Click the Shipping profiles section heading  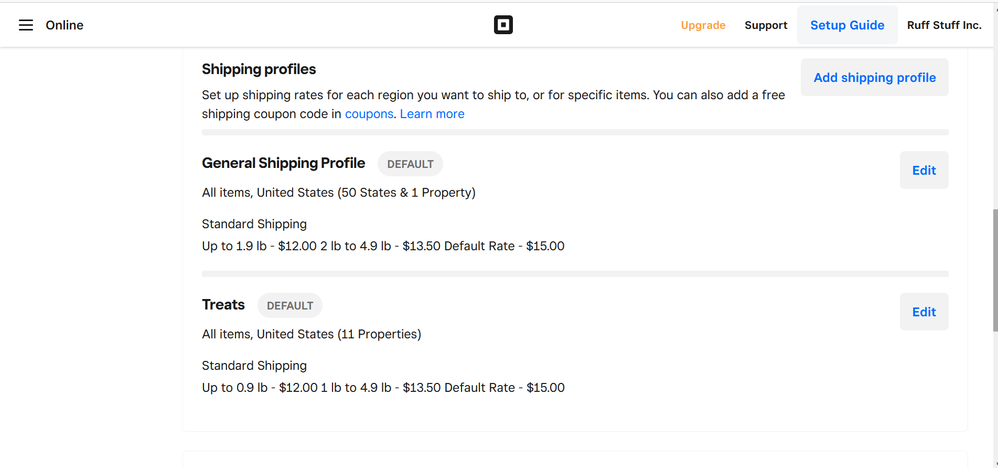coord(259,69)
